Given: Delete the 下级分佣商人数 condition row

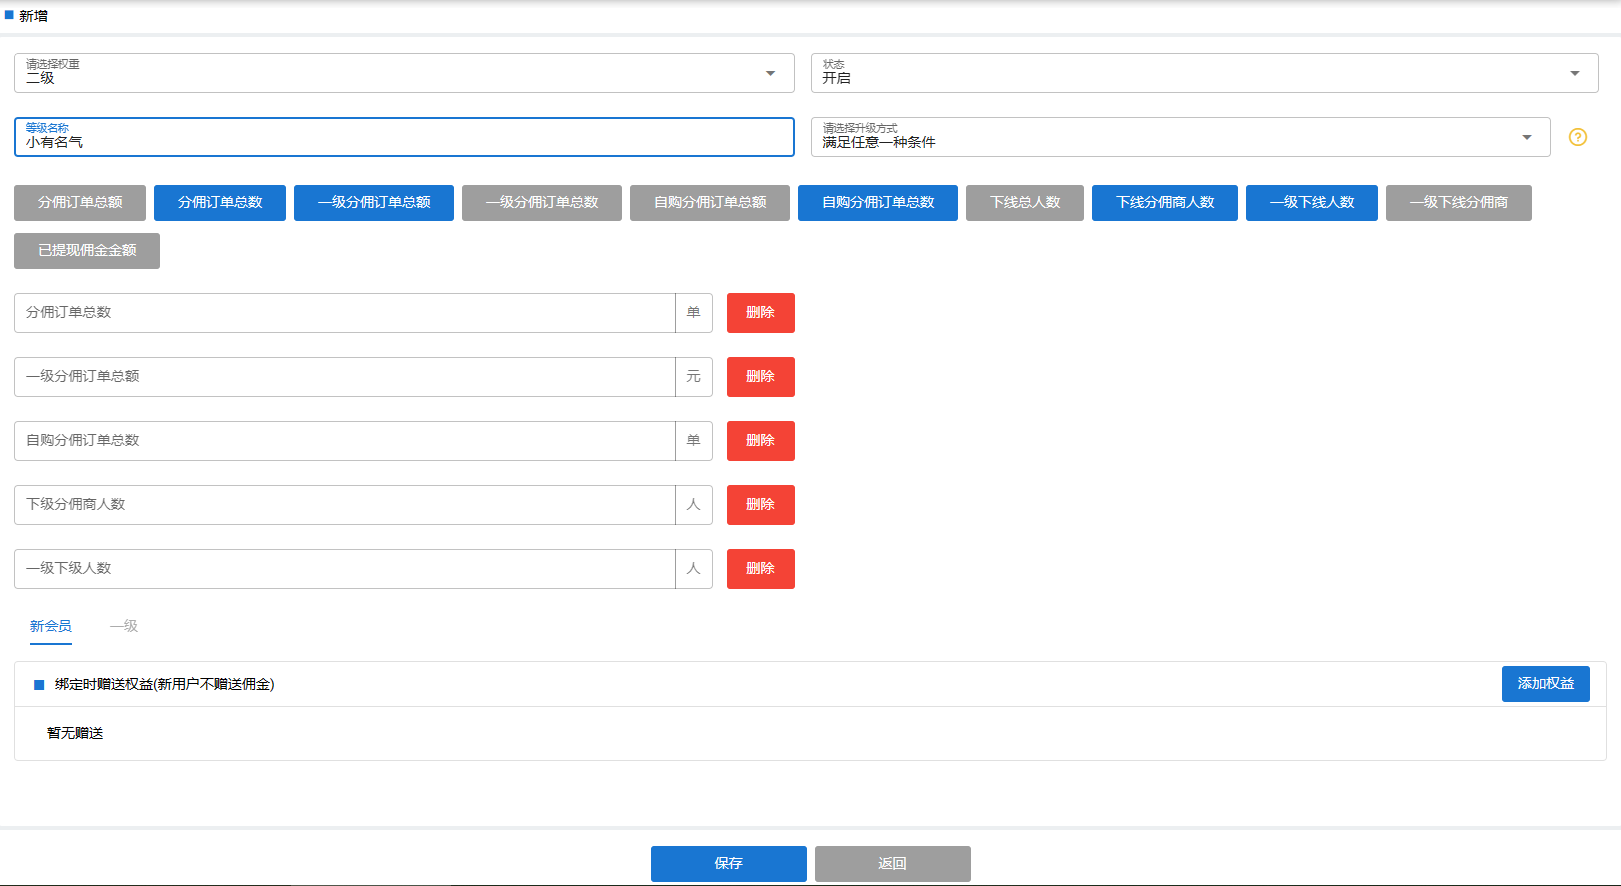Looking at the screenshot, I should 761,505.
